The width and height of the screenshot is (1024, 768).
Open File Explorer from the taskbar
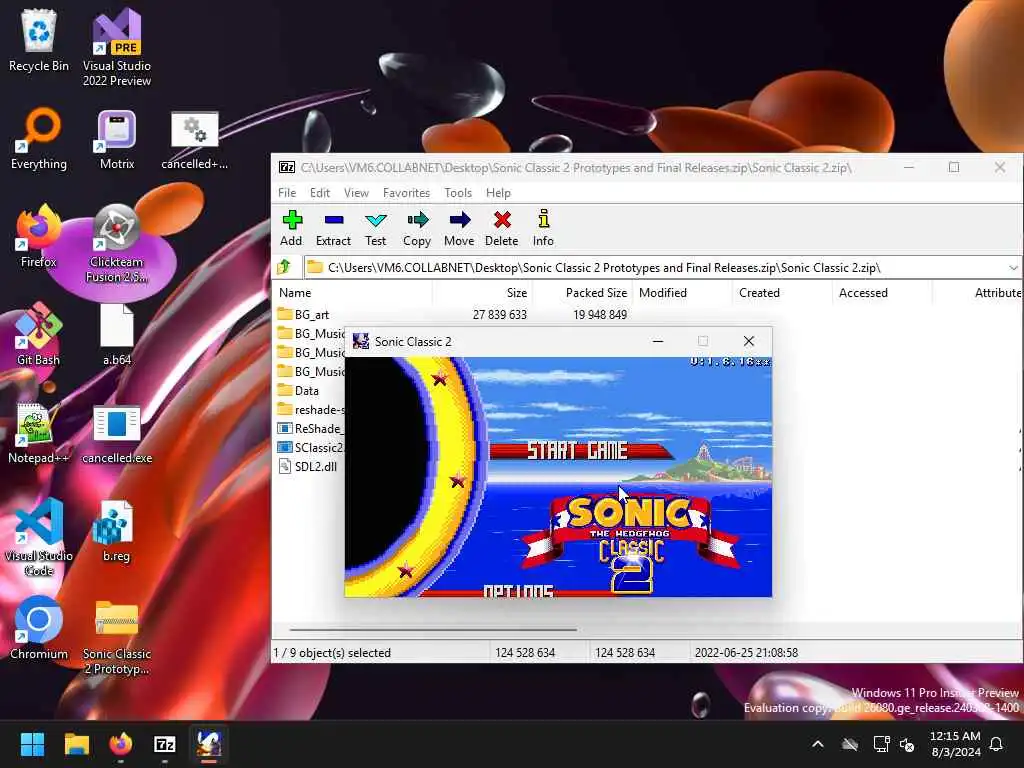[76, 744]
